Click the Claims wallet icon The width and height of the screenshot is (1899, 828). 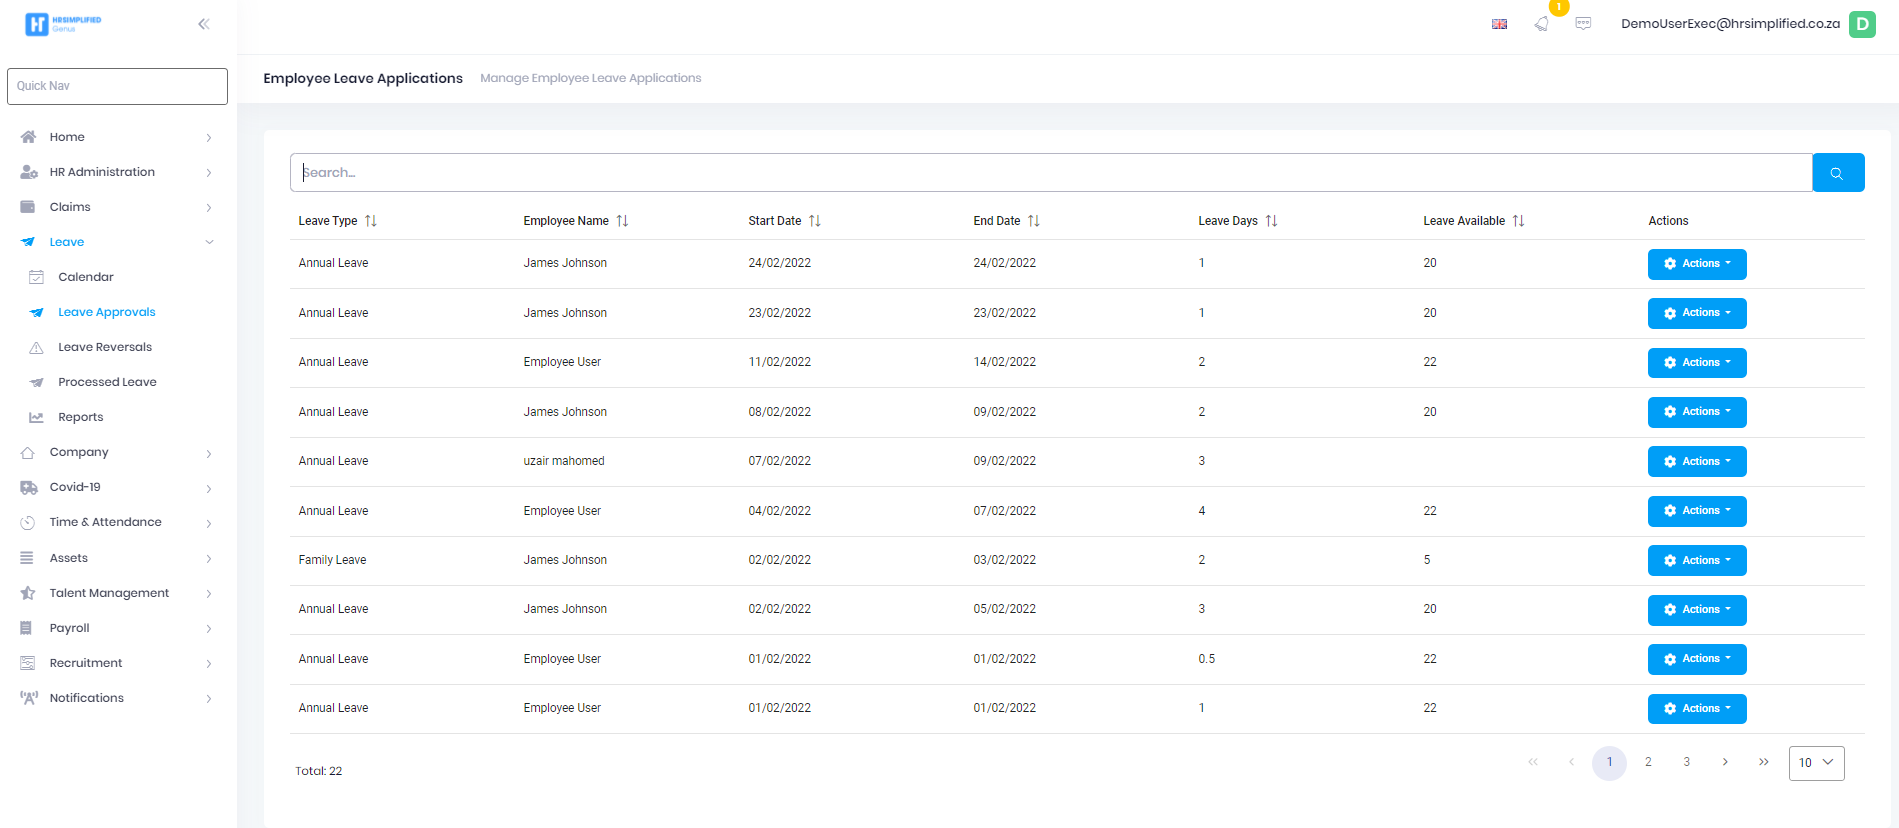pyautogui.click(x=28, y=207)
